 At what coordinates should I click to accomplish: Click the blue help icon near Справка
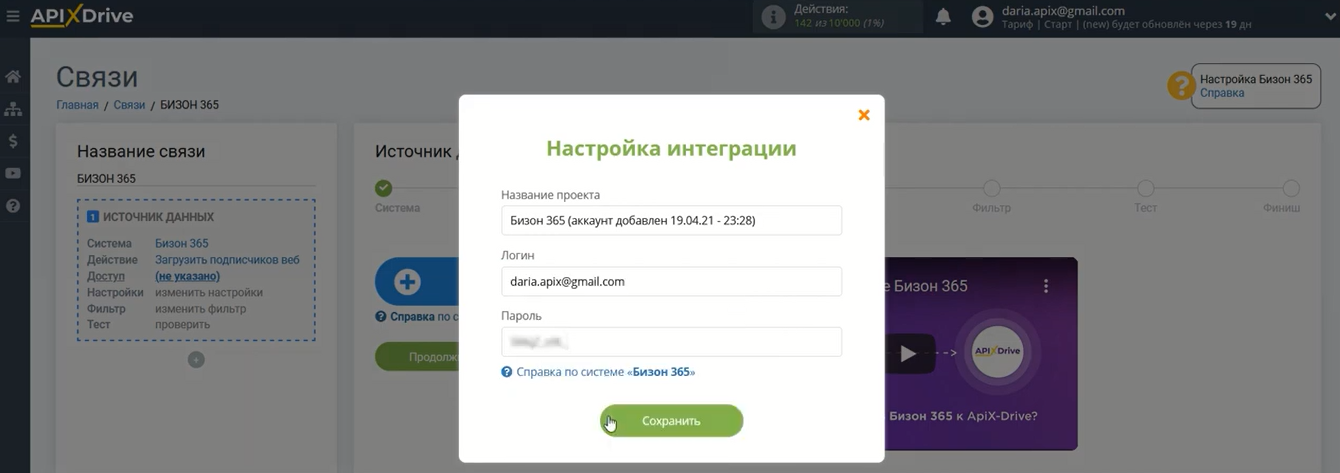[x=381, y=317]
